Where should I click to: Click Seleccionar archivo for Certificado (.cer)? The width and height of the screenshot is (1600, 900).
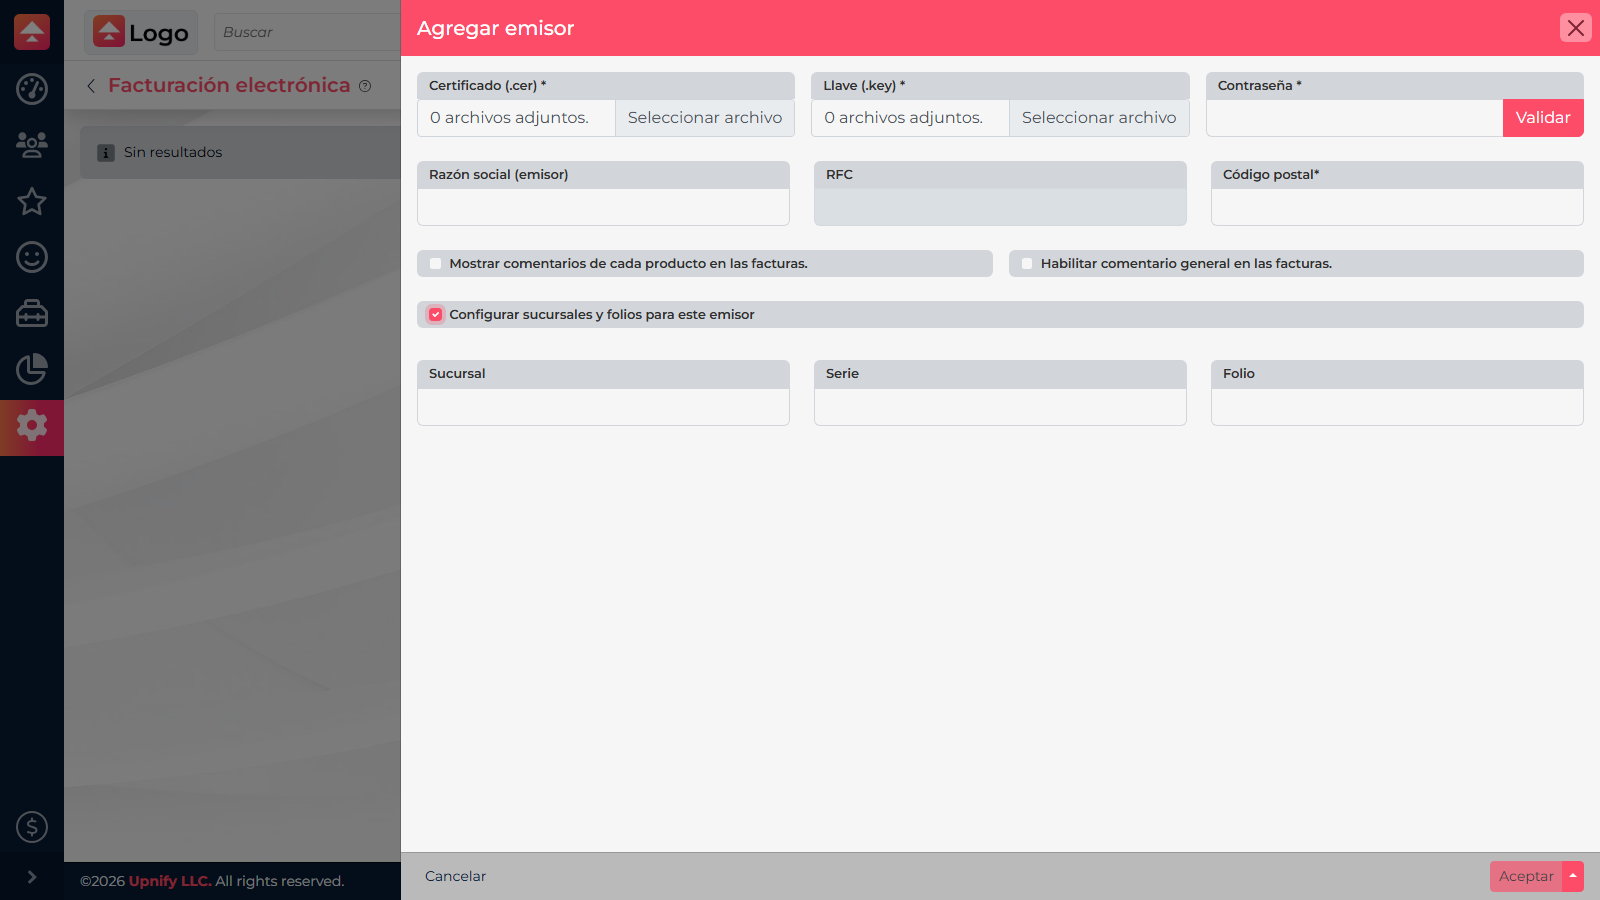pyautogui.click(x=705, y=118)
